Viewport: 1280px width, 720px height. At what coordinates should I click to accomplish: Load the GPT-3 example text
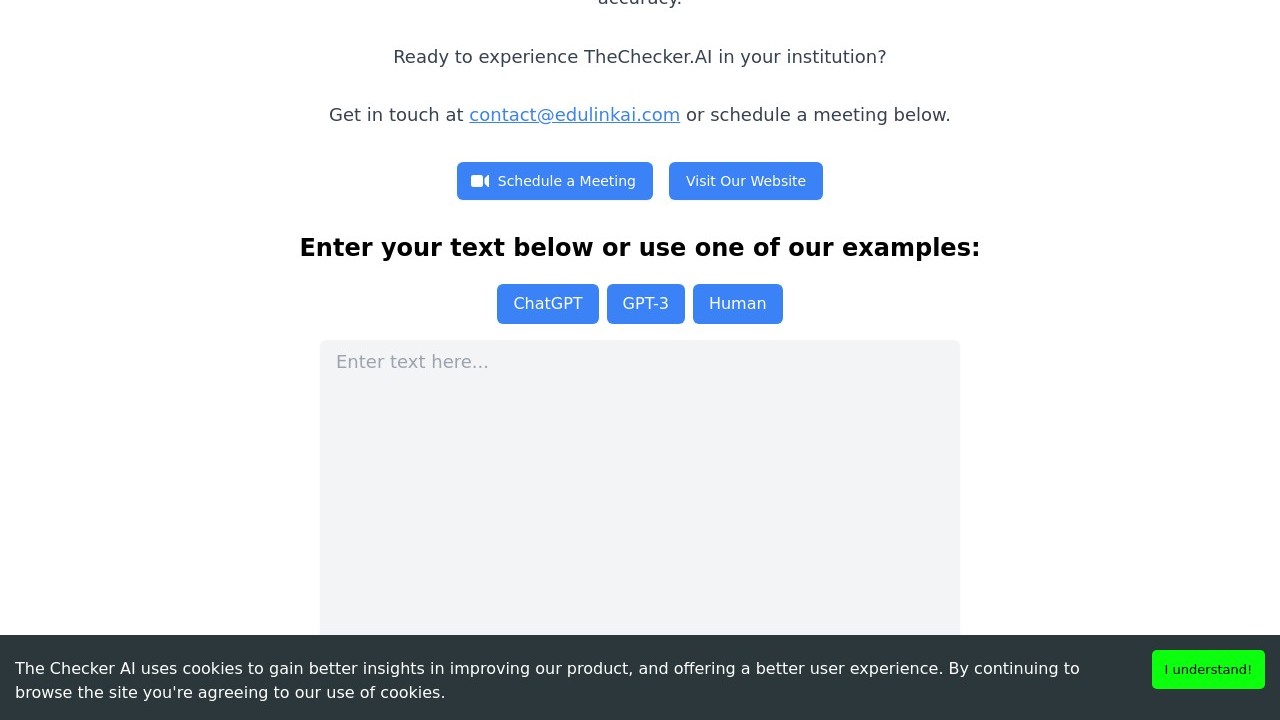coord(645,304)
